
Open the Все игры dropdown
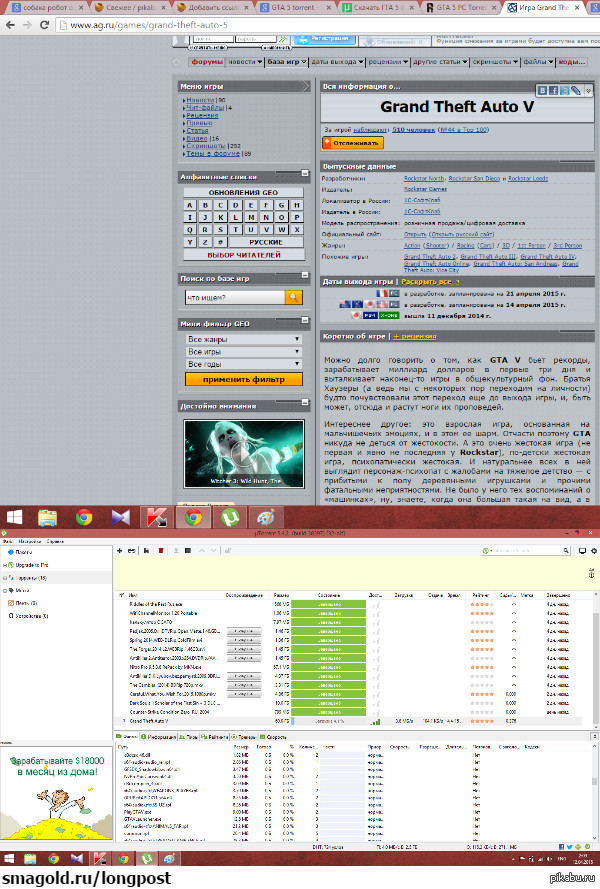pos(244,352)
